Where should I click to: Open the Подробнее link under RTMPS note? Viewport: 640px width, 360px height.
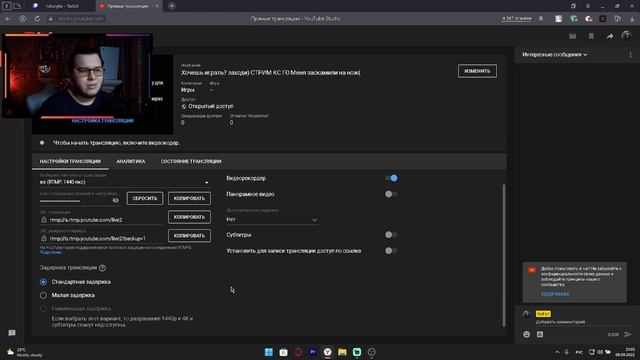[x=51, y=252]
